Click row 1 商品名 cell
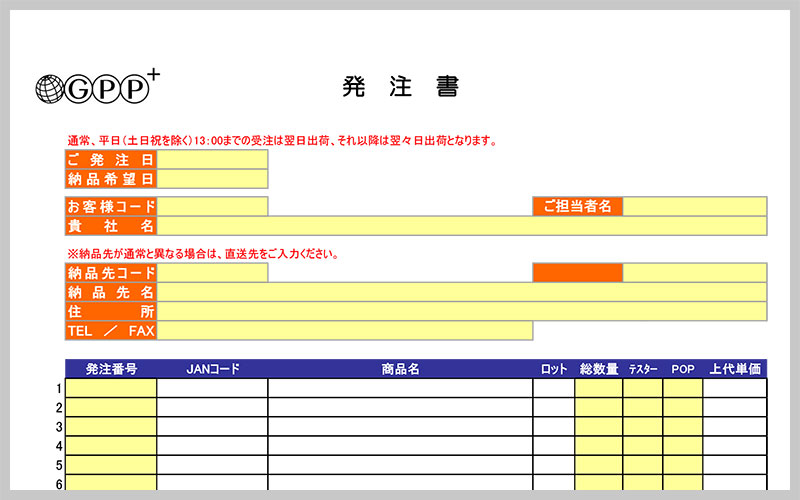Screen dimensions: 800x500 401,388
